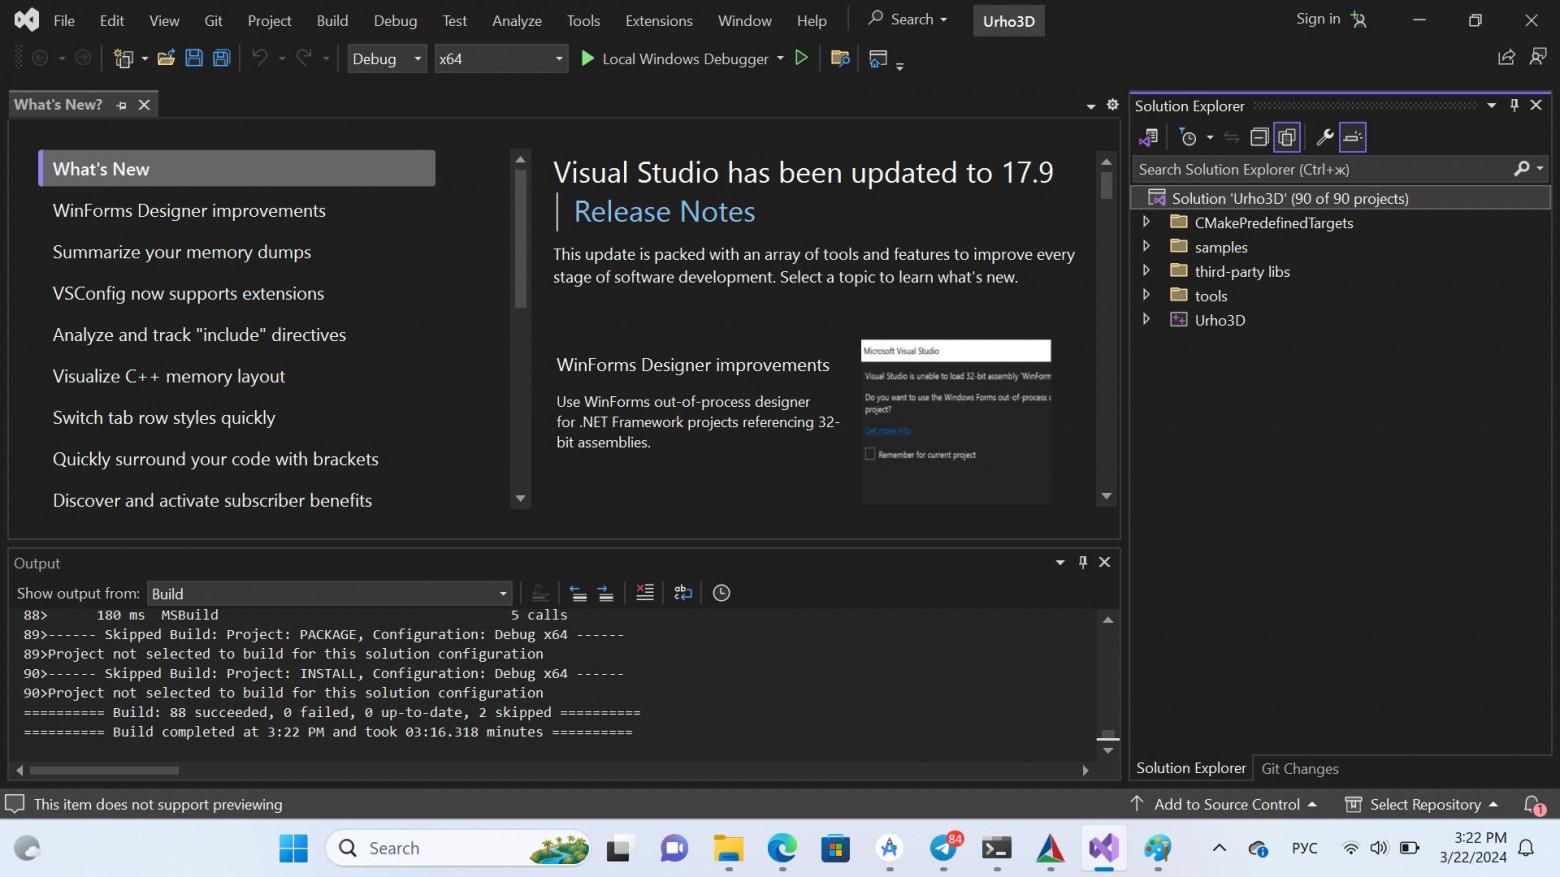
Task: Expand the samples folder
Action: tap(1147, 246)
